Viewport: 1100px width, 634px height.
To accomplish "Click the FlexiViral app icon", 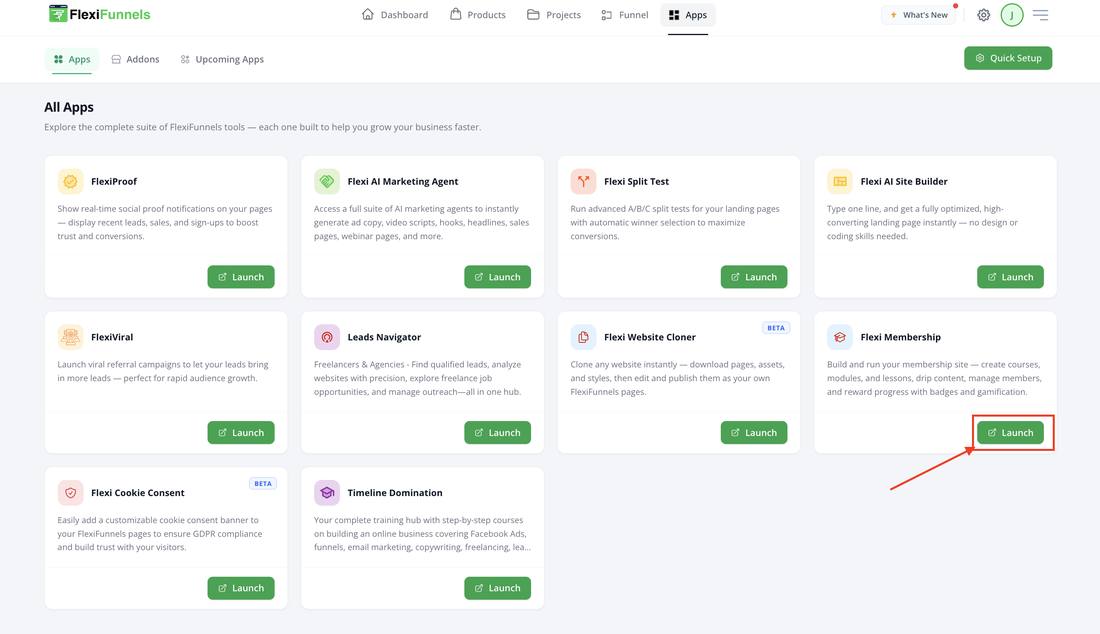I will tap(70, 337).
